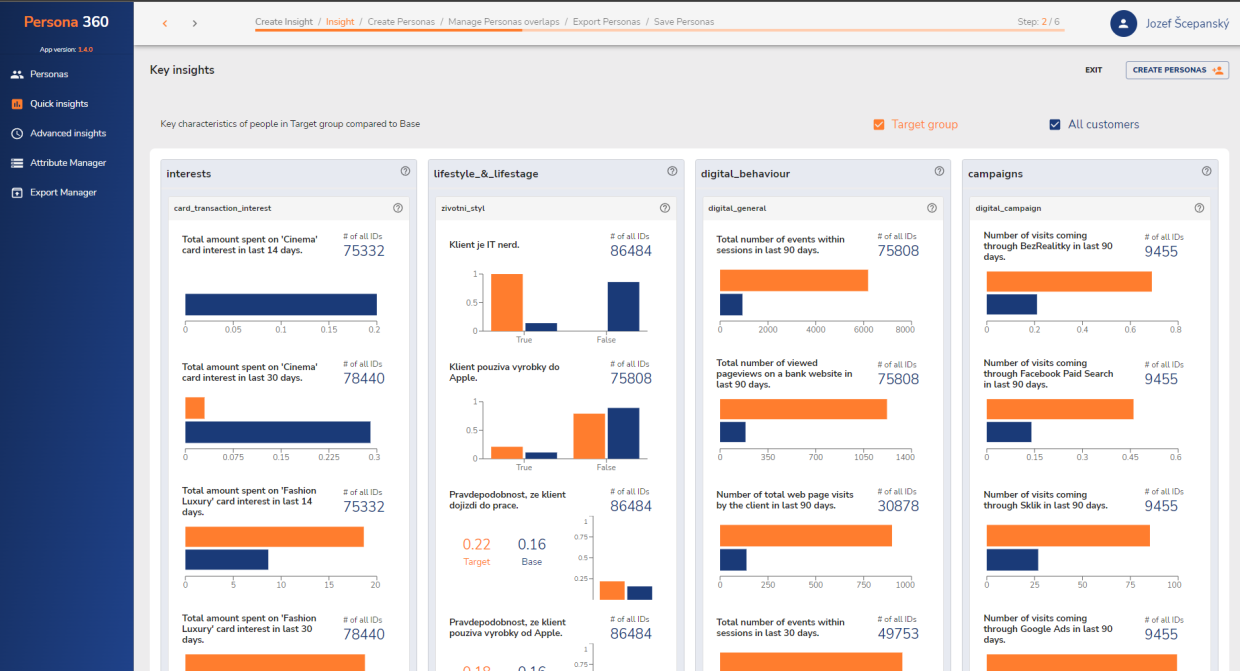Image resolution: width=1240 pixels, height=671 pixels.
Task: Click the 0.16 Base value under commute probability
Action: (532, 545)
